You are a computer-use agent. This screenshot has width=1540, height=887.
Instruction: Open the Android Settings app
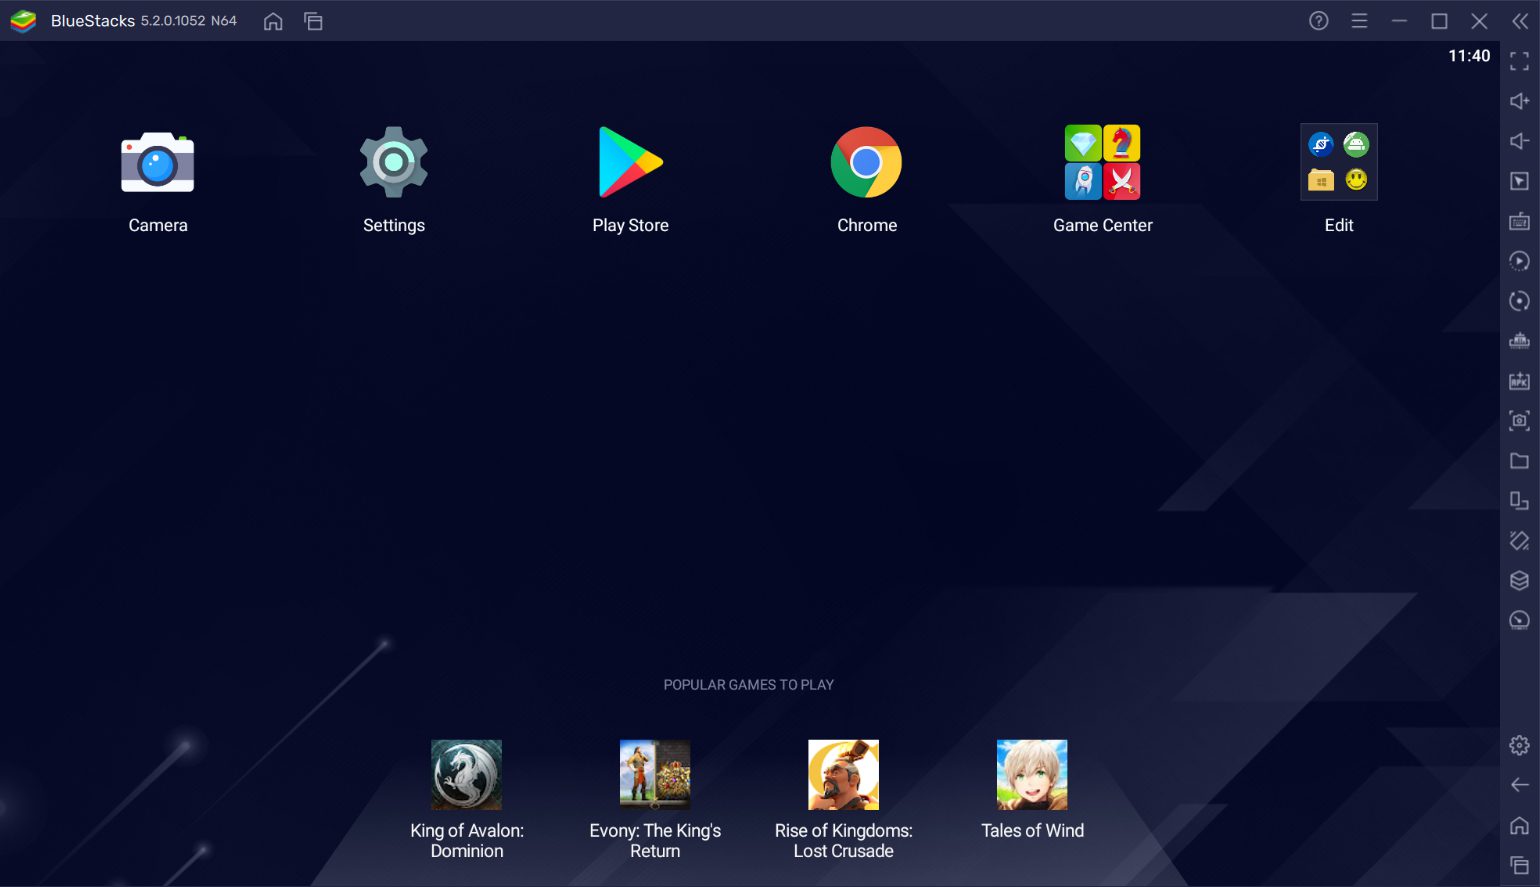[394, 162]
